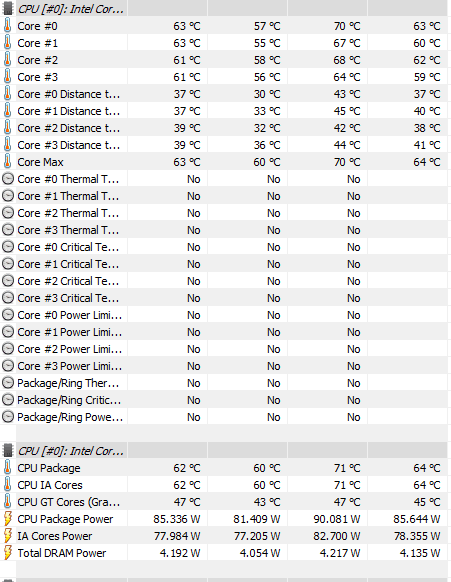Select the IA Cores Power row
The image size is (451, 582).
[224, 536]
